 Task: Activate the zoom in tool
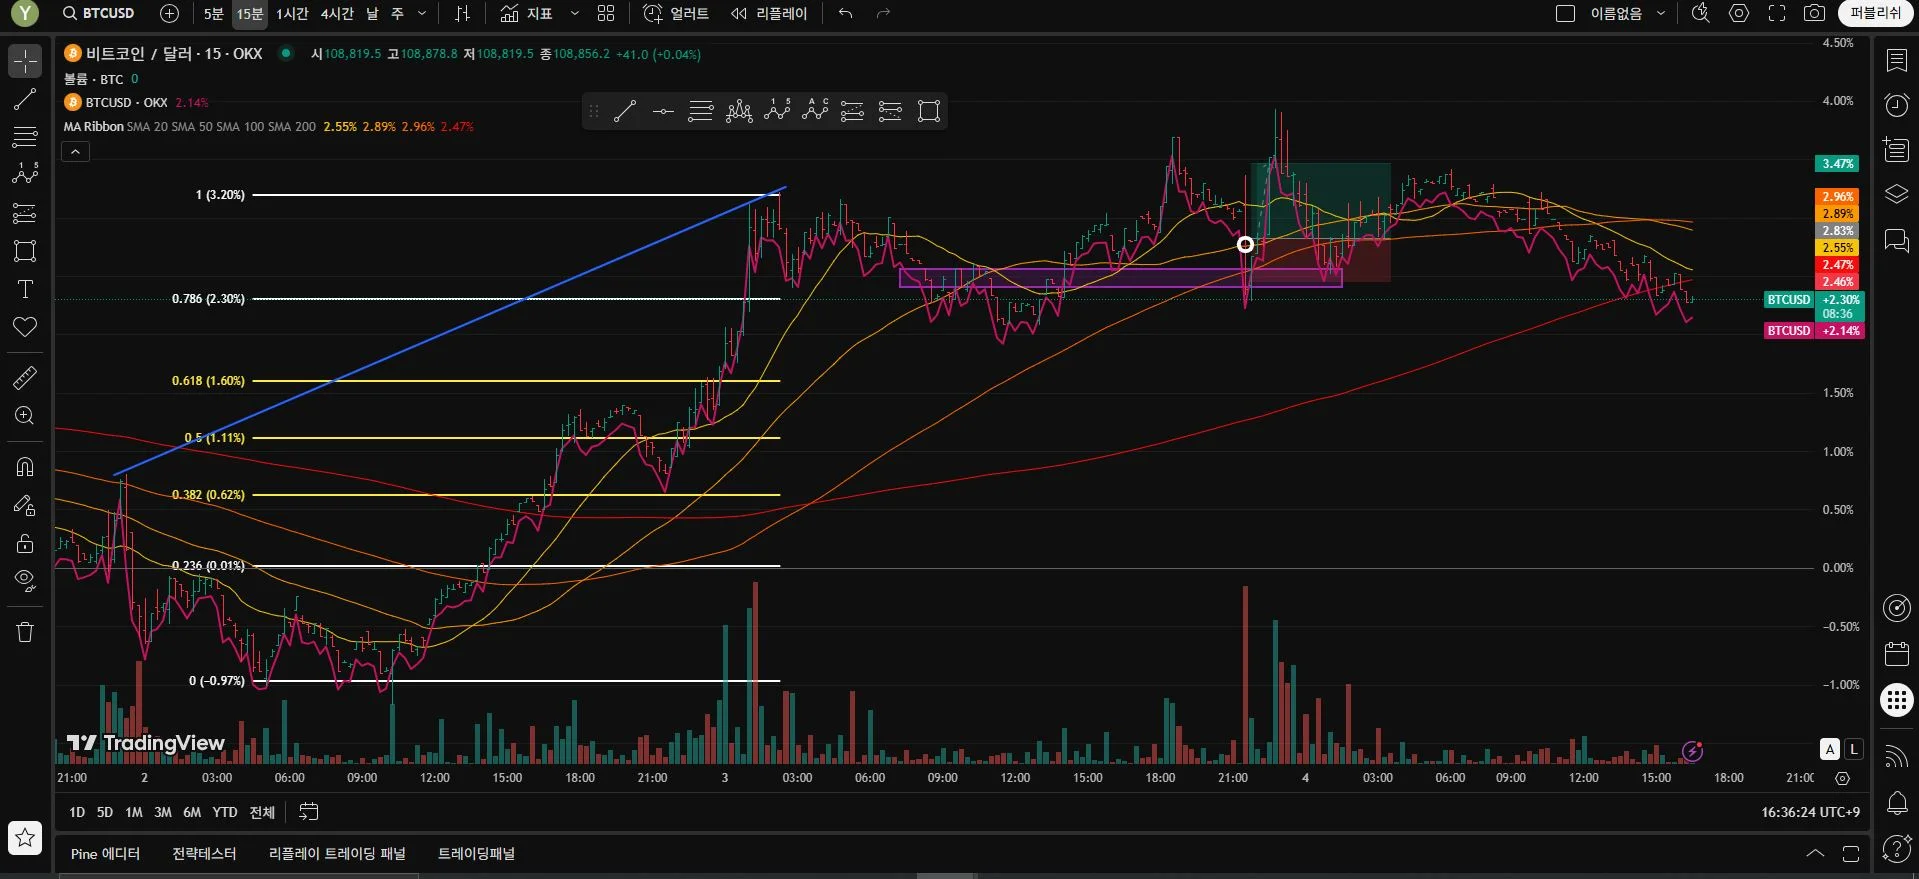[25, 416]
